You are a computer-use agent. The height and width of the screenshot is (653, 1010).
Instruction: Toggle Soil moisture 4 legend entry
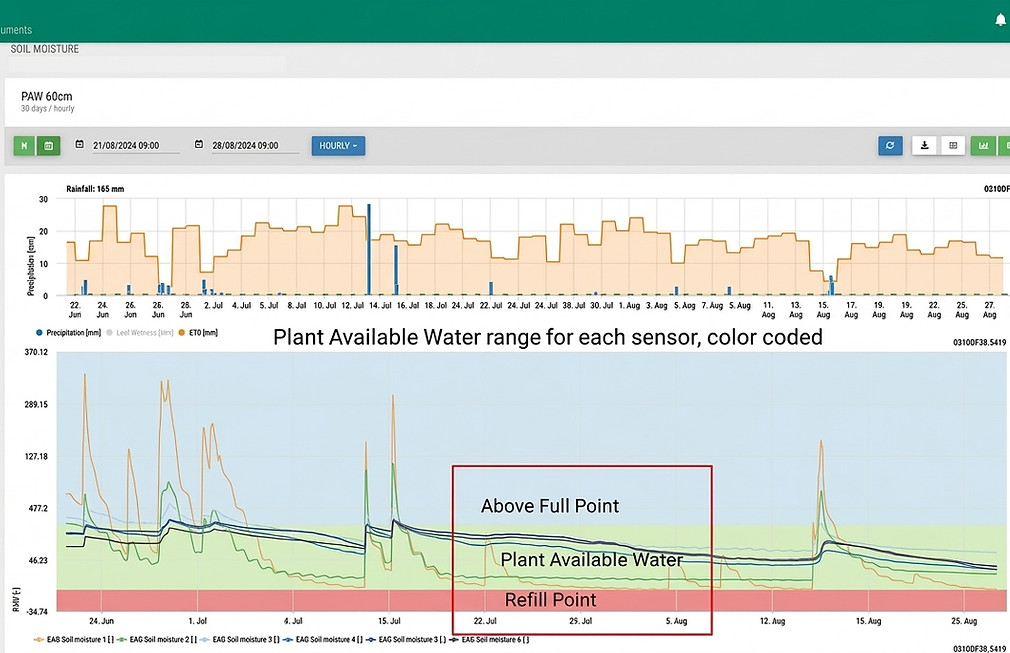click(323, 639)
